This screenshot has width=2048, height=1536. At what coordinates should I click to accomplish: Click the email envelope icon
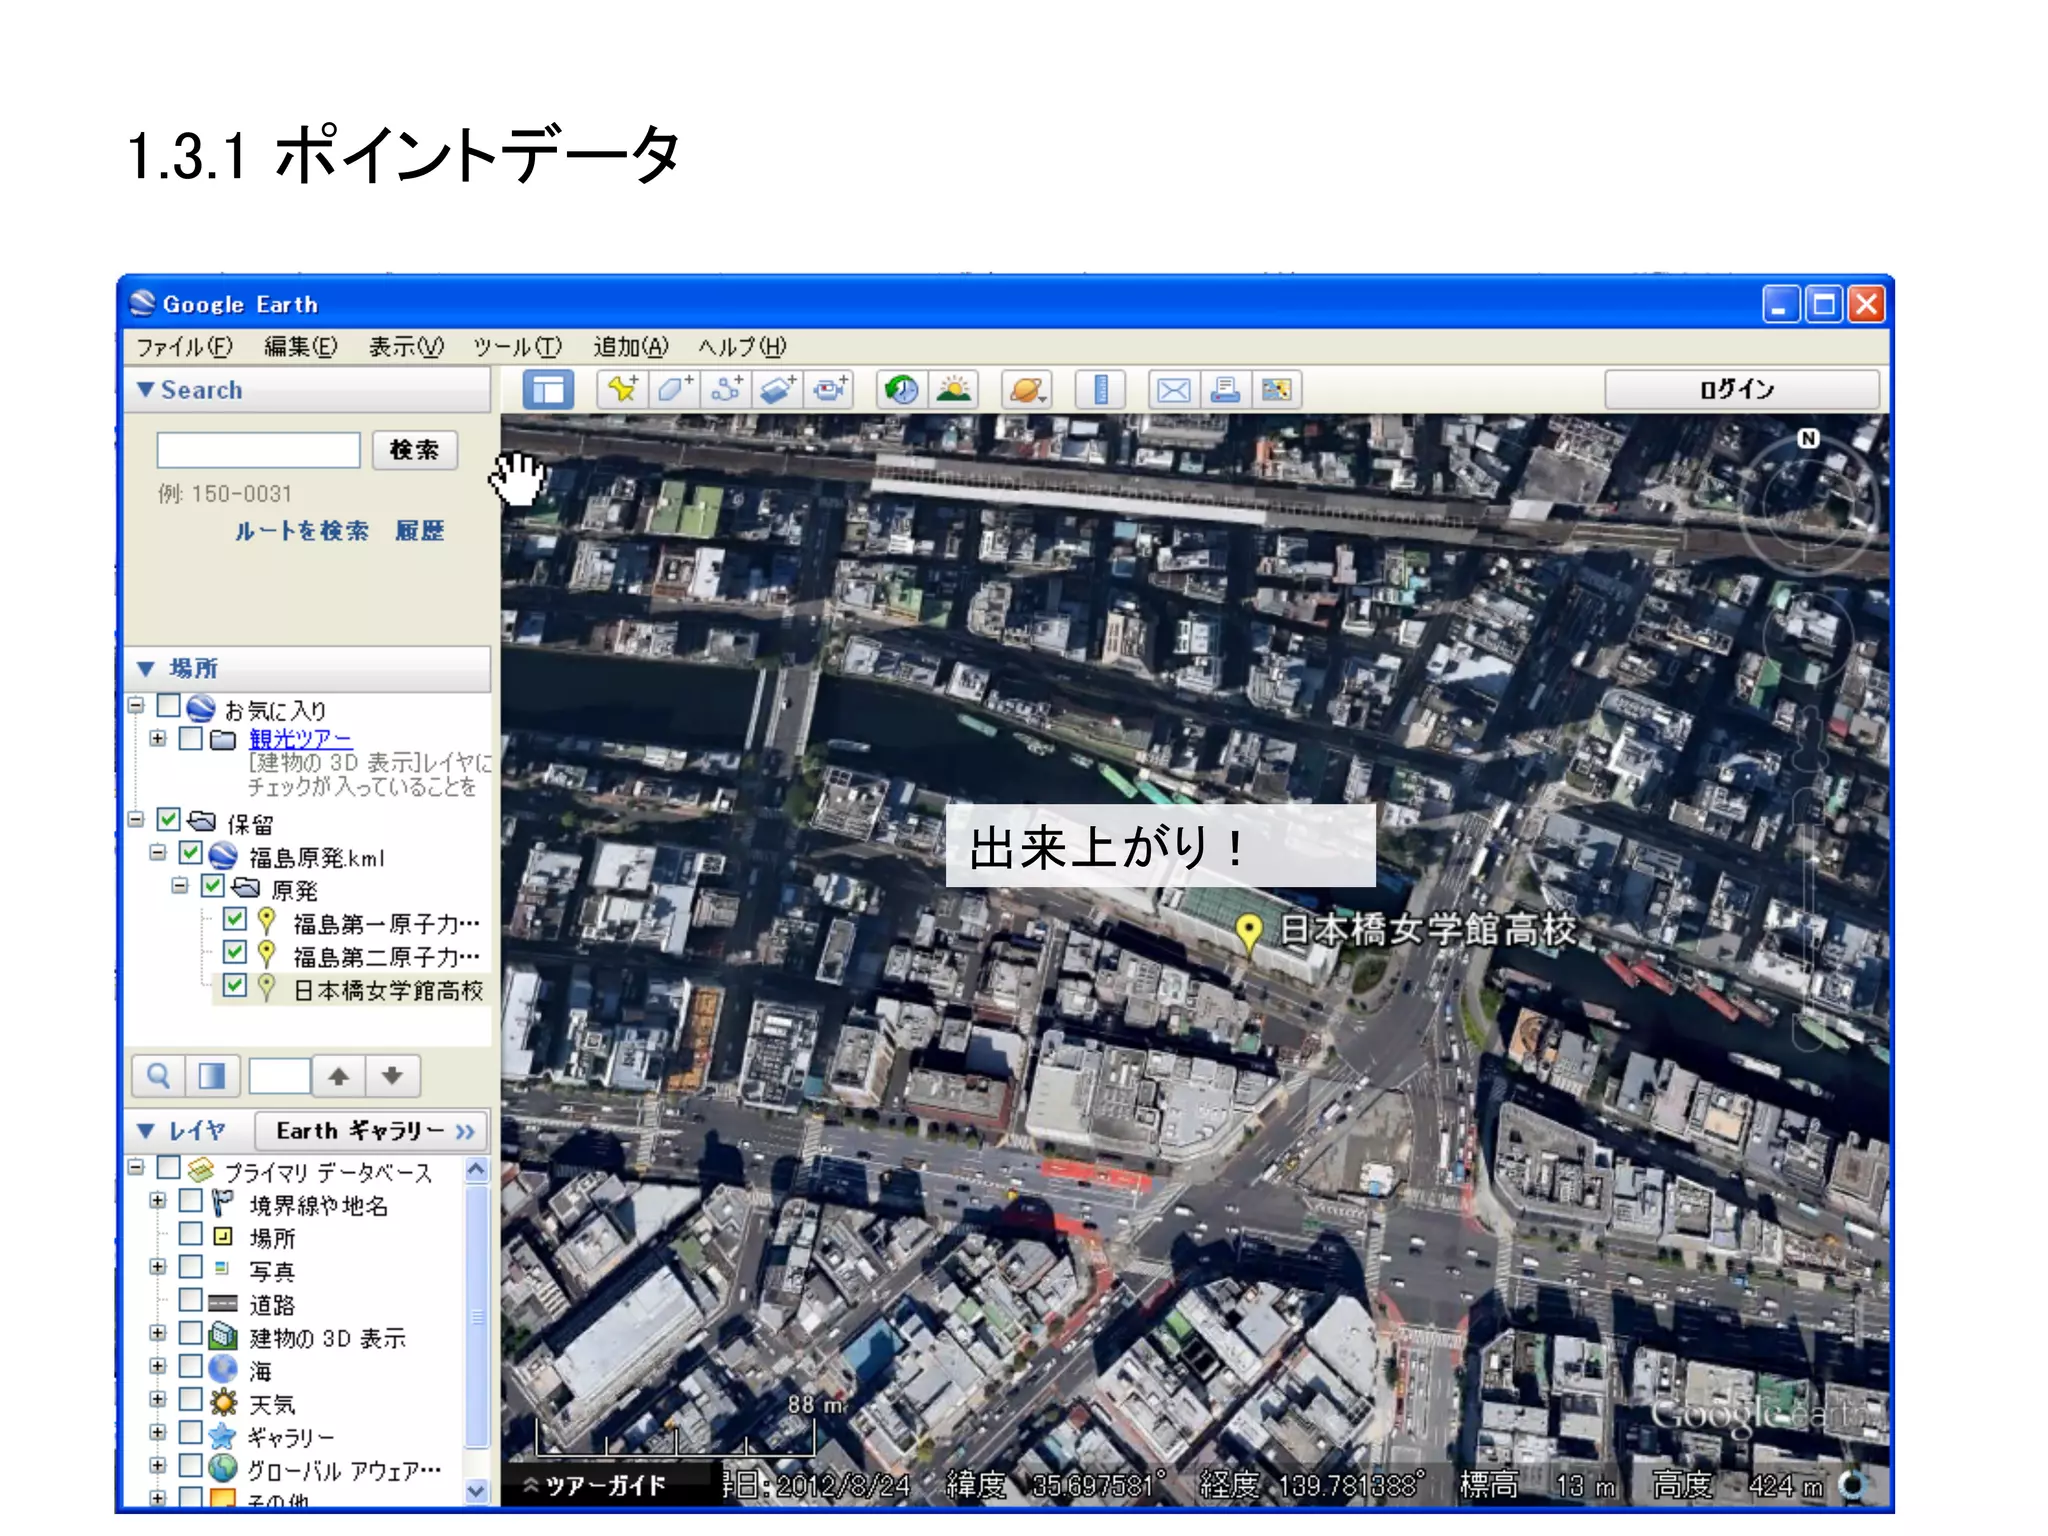point(1173,390)
